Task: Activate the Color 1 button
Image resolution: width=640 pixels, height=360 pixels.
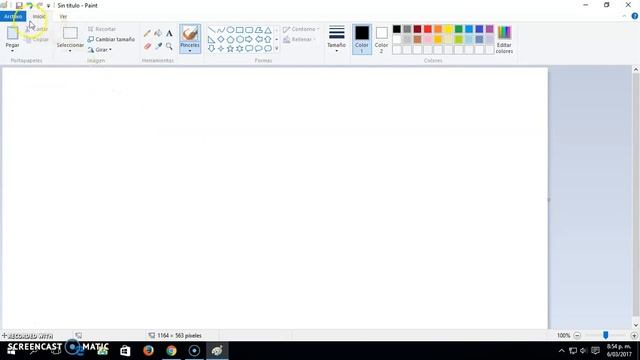Action: 362,39
